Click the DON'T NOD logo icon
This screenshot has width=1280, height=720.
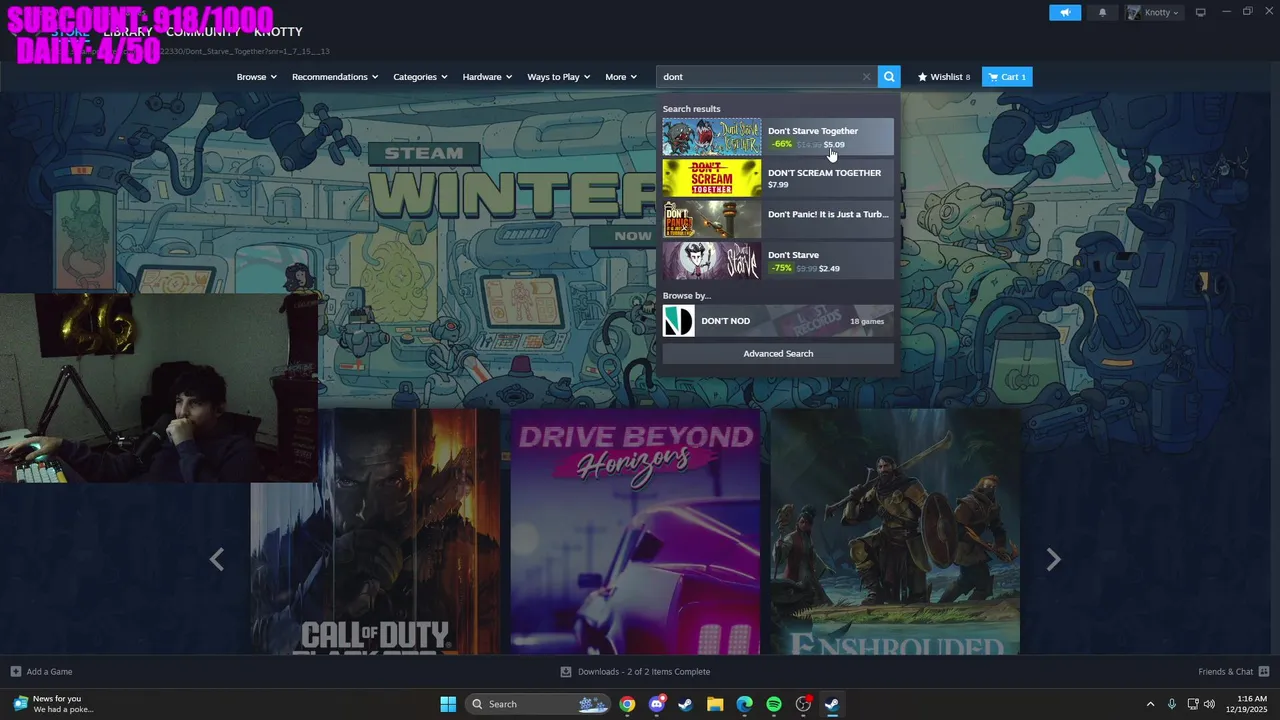679,321
